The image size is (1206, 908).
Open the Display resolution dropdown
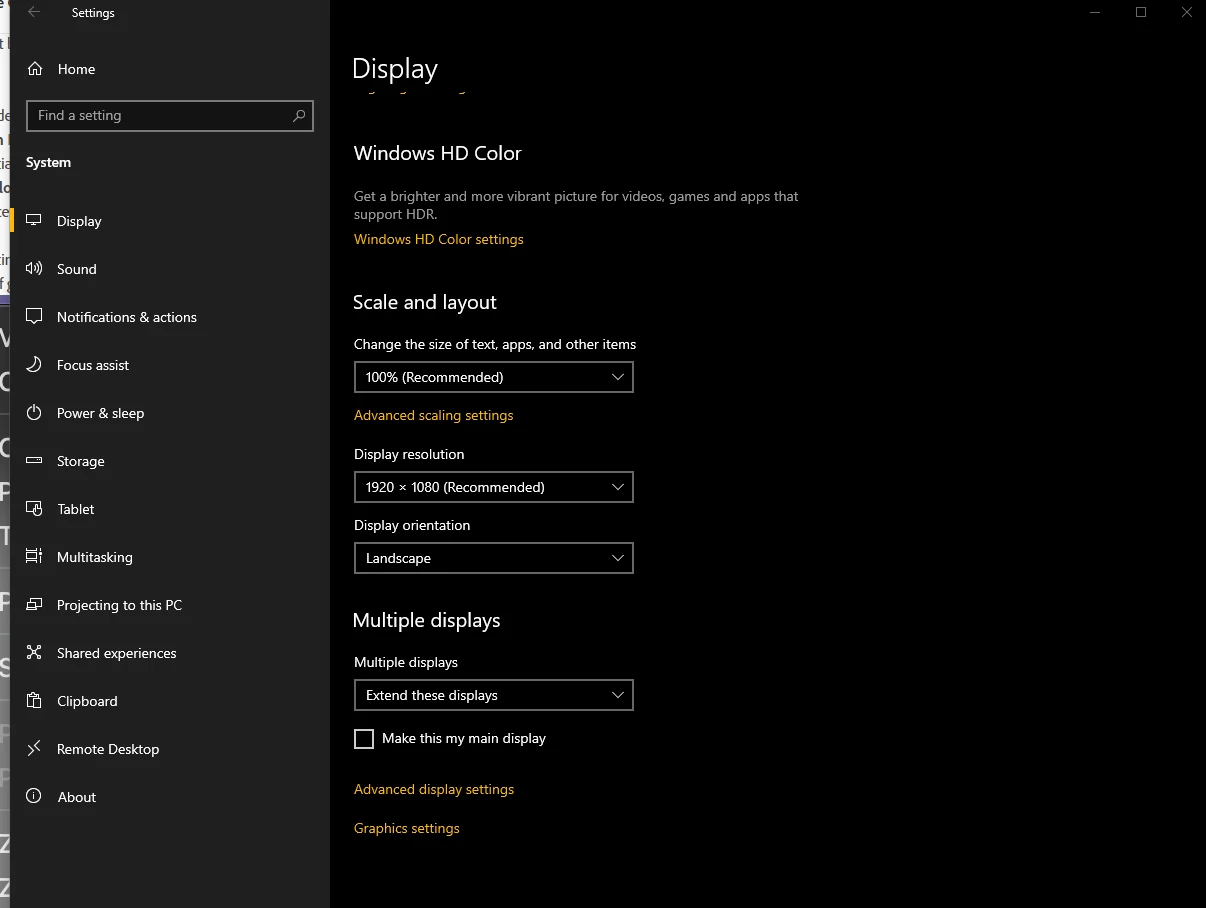494,487
